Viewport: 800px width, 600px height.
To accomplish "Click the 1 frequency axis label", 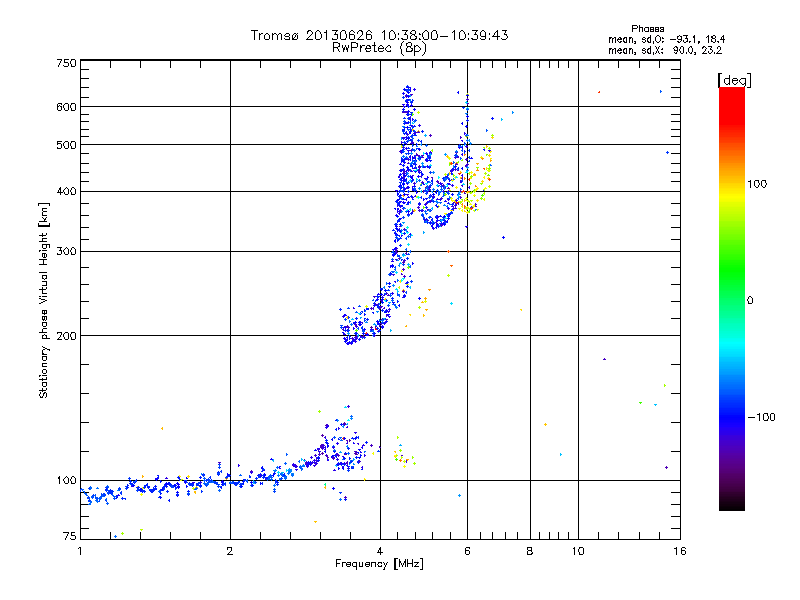I will (80, 551).
